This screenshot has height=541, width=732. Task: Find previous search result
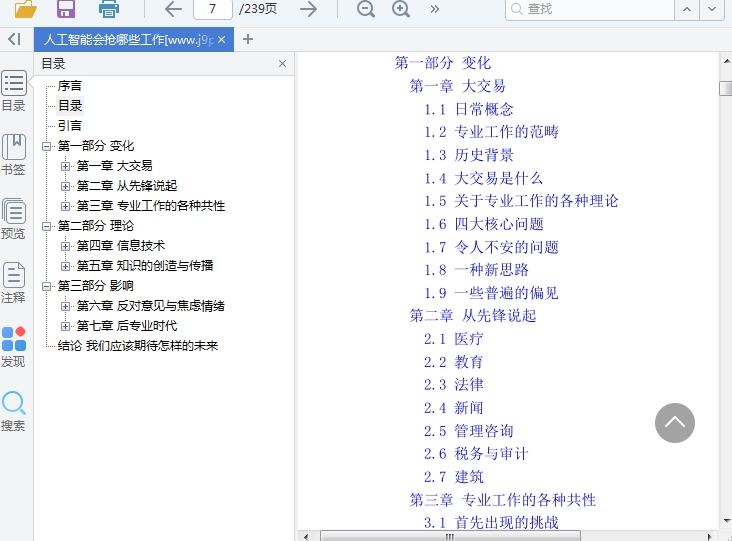(687, 9)
